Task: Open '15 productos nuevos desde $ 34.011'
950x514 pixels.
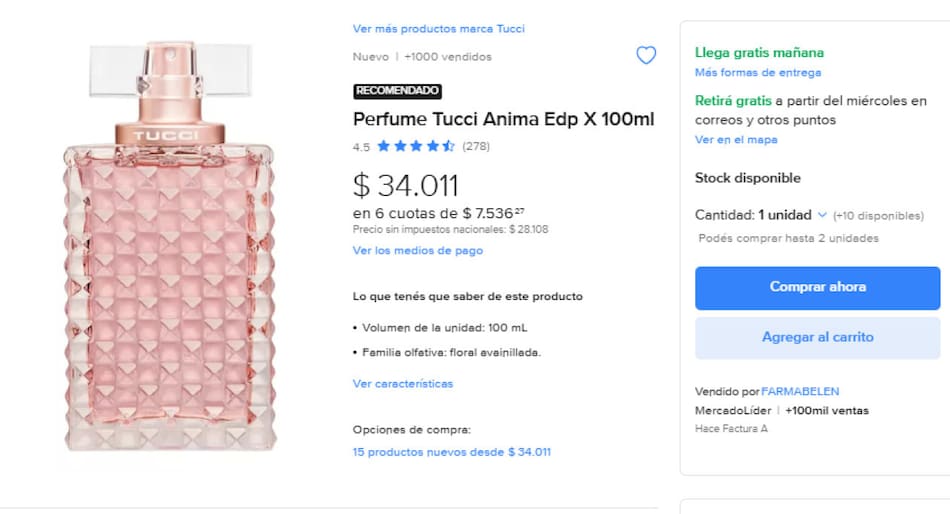Action: (451, 452)
